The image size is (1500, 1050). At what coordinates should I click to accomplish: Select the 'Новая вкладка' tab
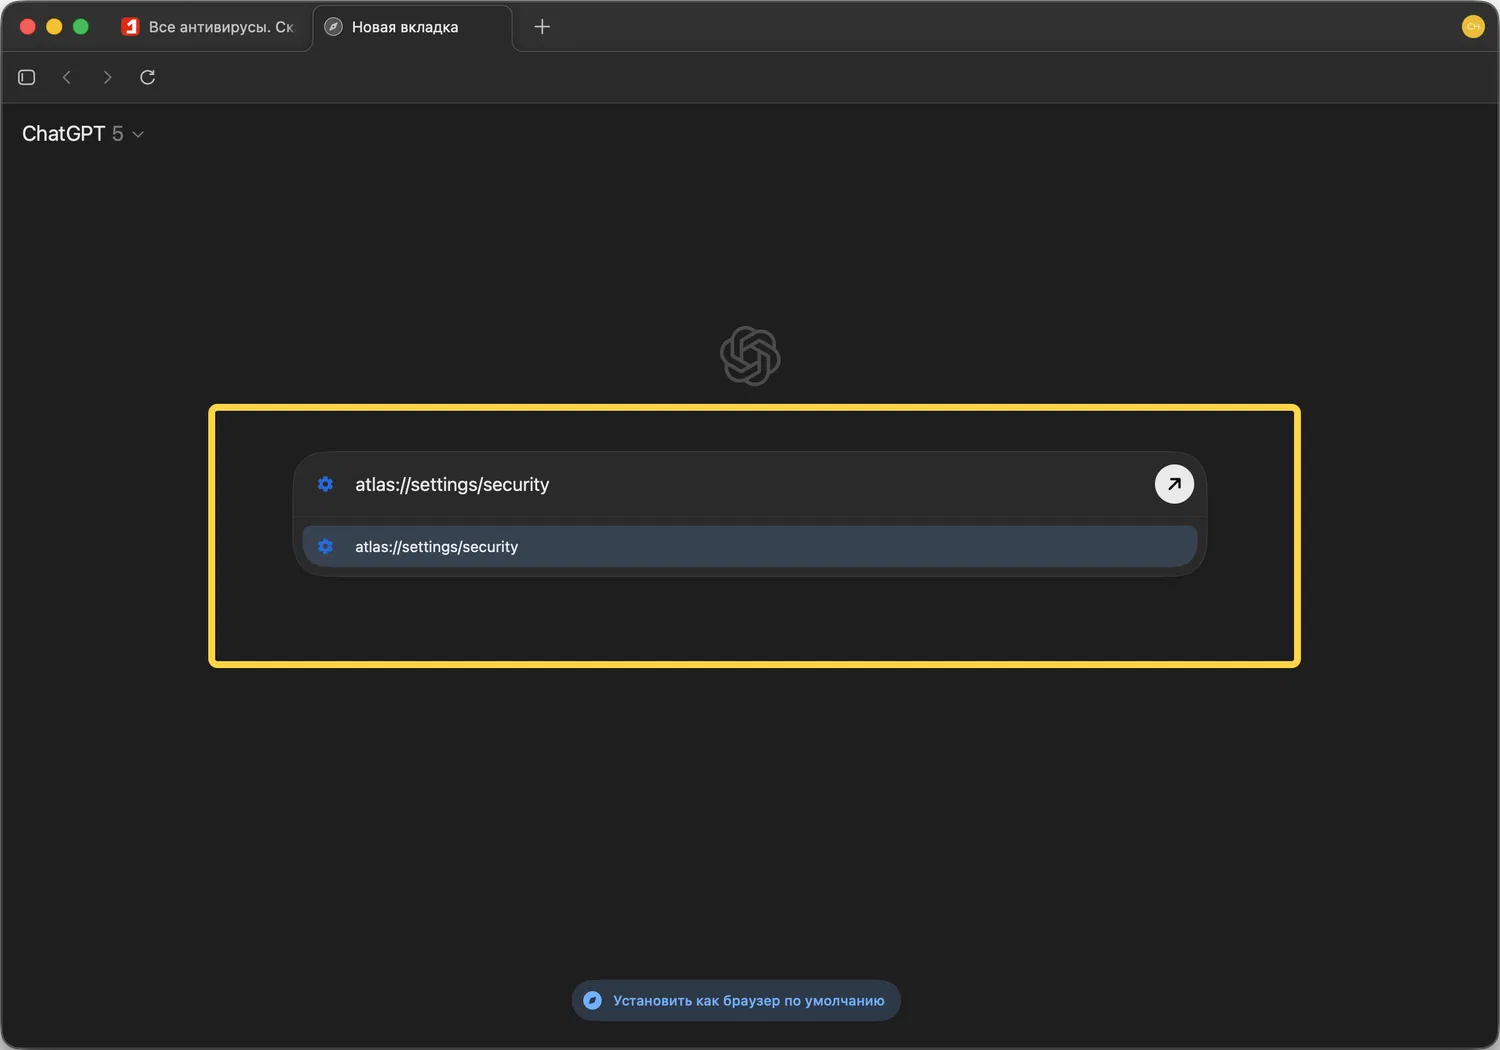pyautogui.click(x=411, y=27)
